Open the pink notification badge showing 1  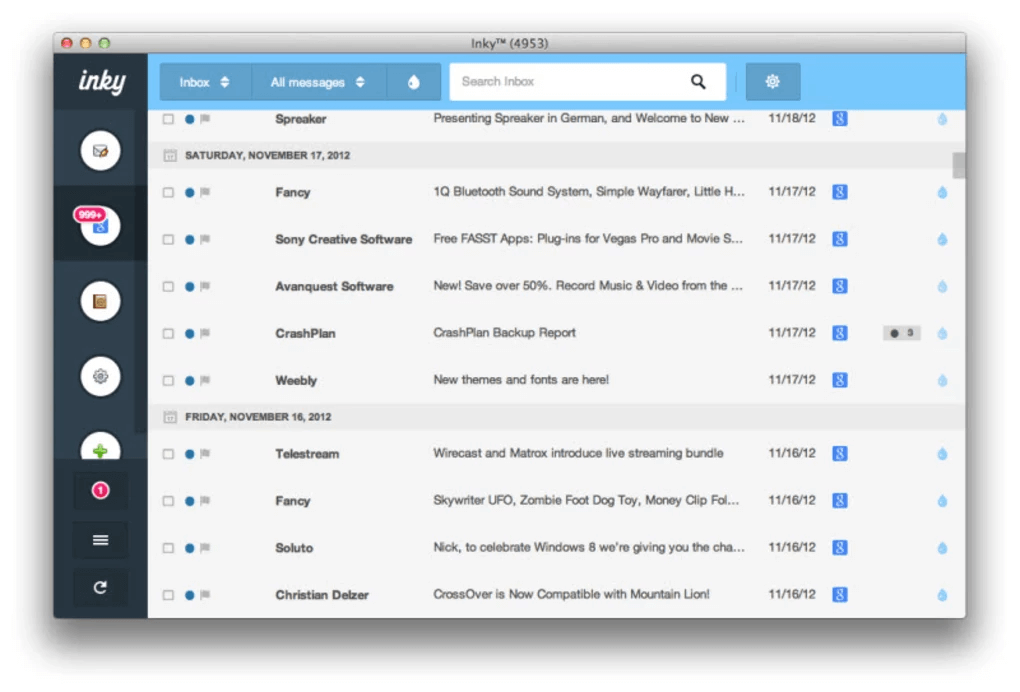coord(100,491)
